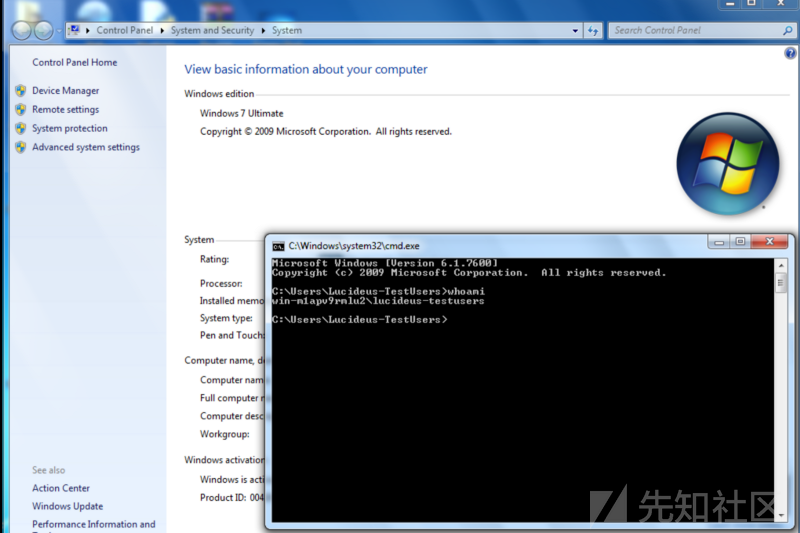The image size is (800, 533).
Task: Click 'Windows 7 Ultimate' edition text
Action: tap(241, 113)
